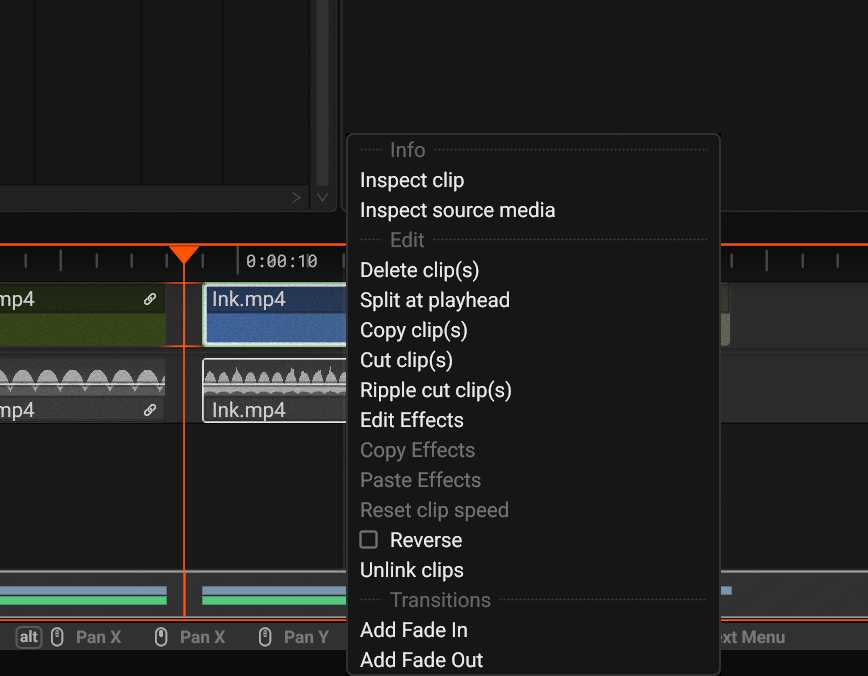Click the vertical scrollbar handle
The height and width of the screenshot is (676, 868).
tap(322, 92)
